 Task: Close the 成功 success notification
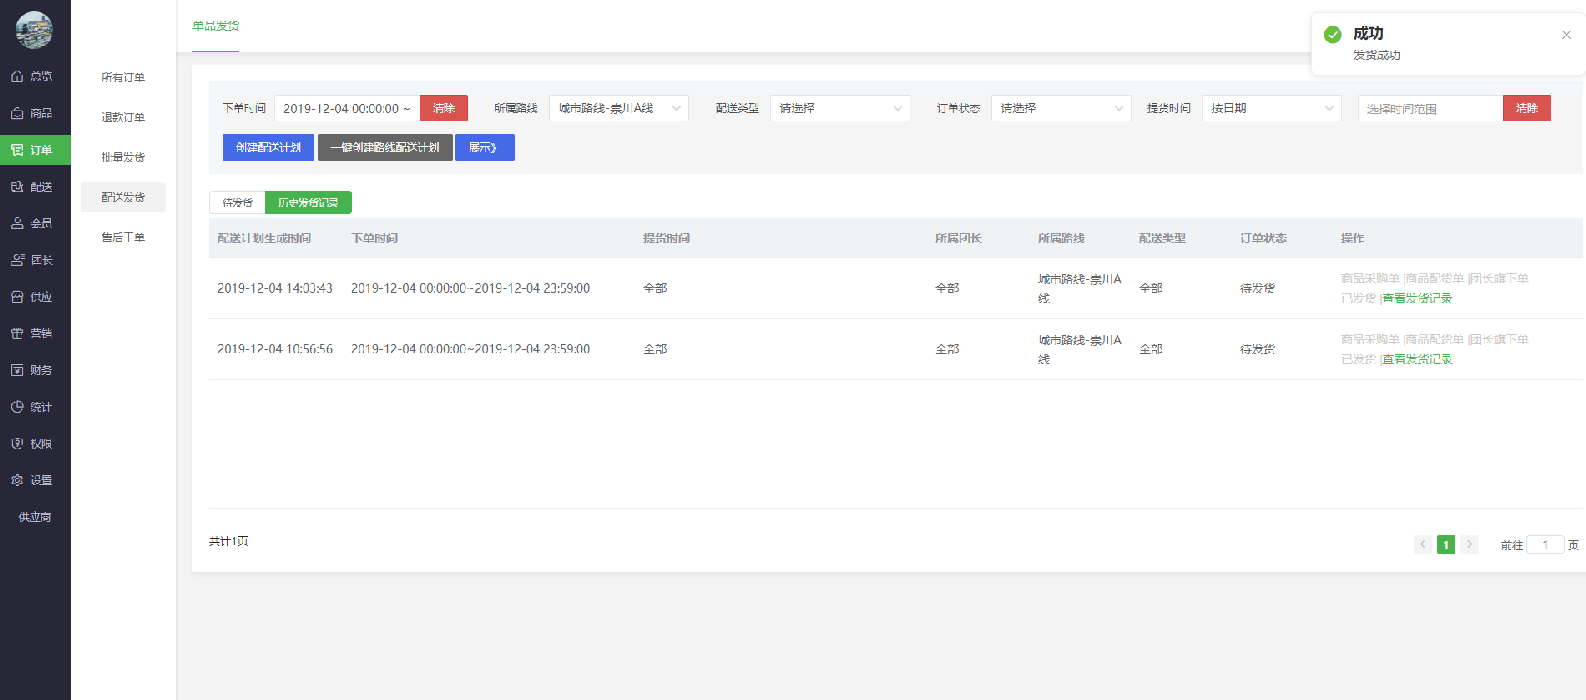tap(1566, 35)
